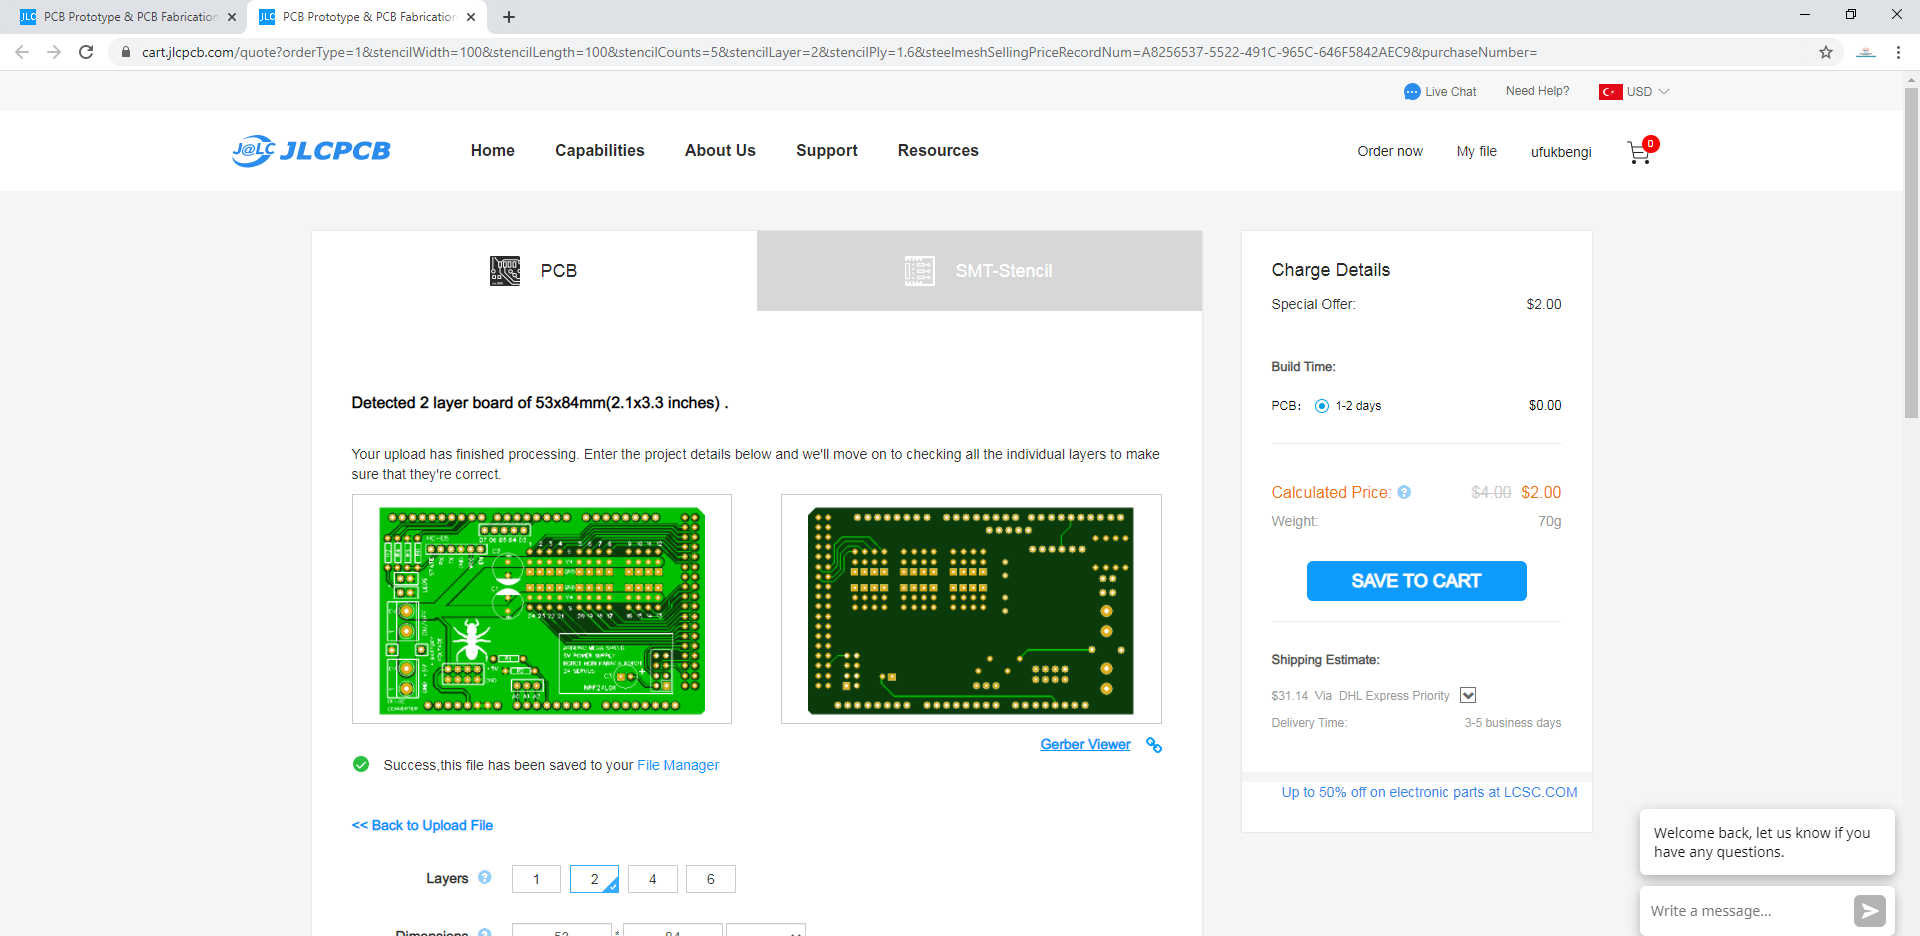Image resolution: width=1920 pixels, height=936 pixels.
Task: Bookmark this page with the star icon
Action: (1826, 52)
